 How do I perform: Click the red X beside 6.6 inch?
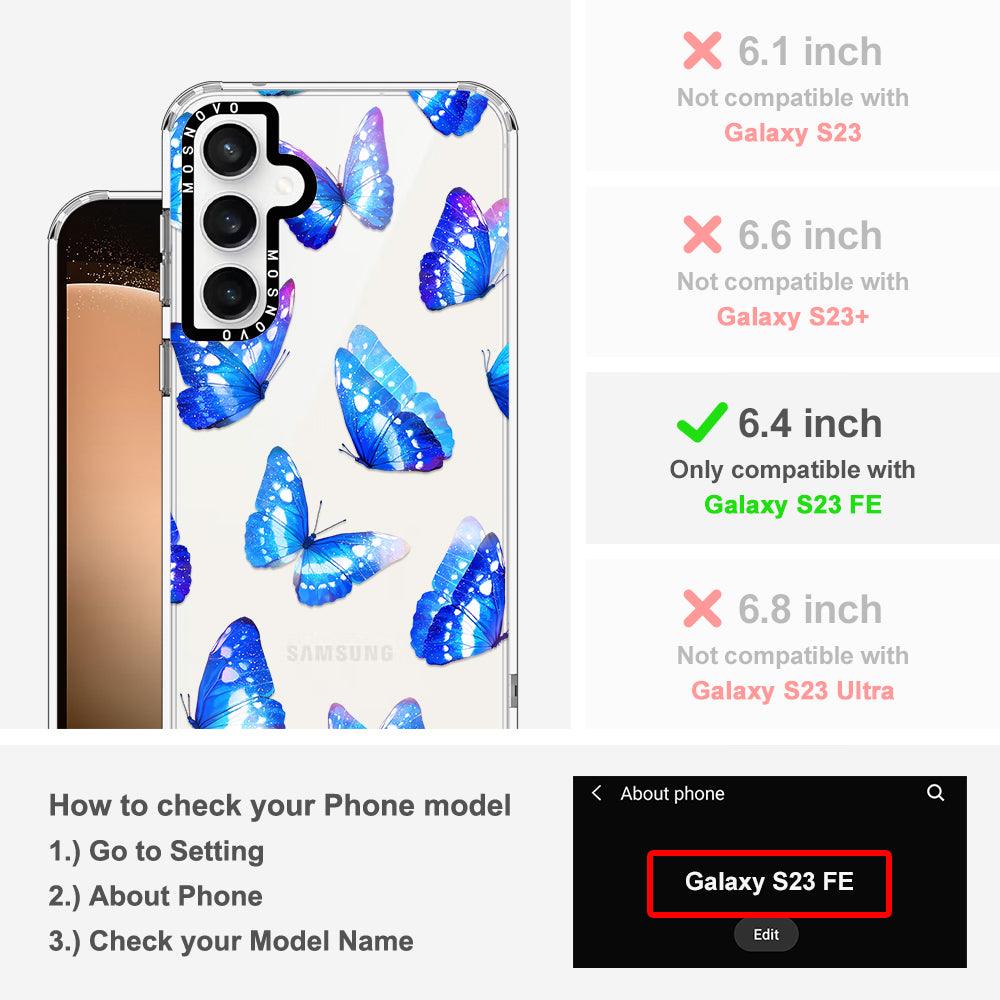tap(702, 234)
